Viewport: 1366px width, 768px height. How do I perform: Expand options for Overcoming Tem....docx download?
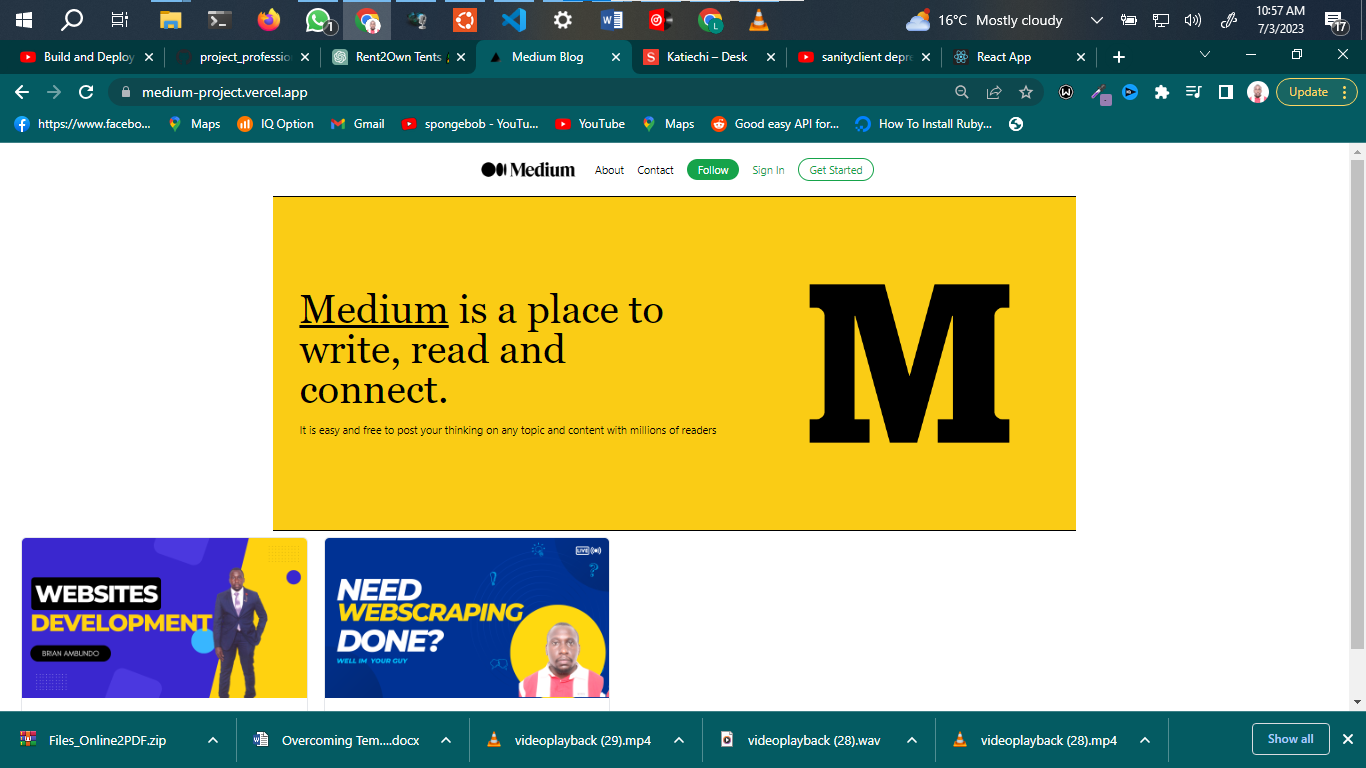(446, 740)
